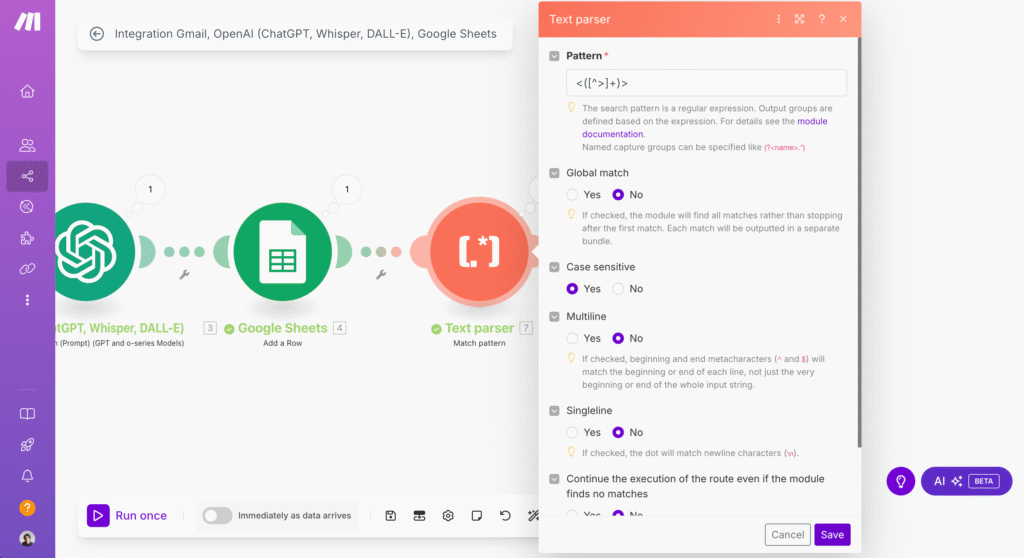Click the purple lightbulb help button
Screen dimensions: 1024x558
[x=901, y=482]
